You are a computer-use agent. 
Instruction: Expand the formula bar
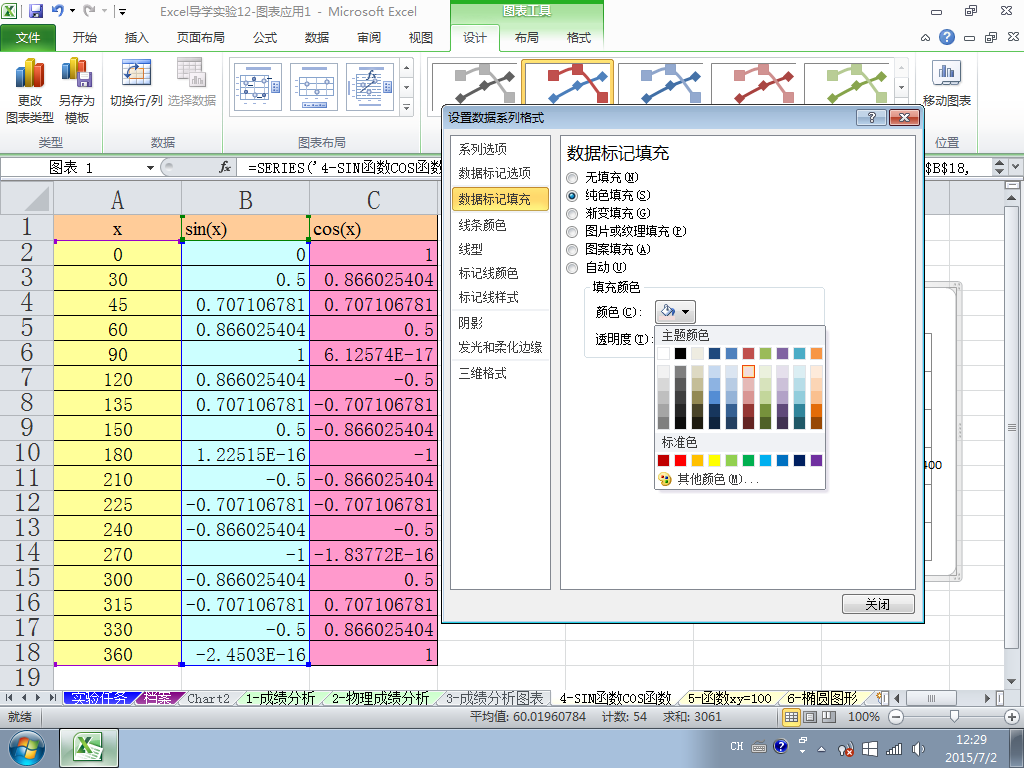pos(1014,167)
